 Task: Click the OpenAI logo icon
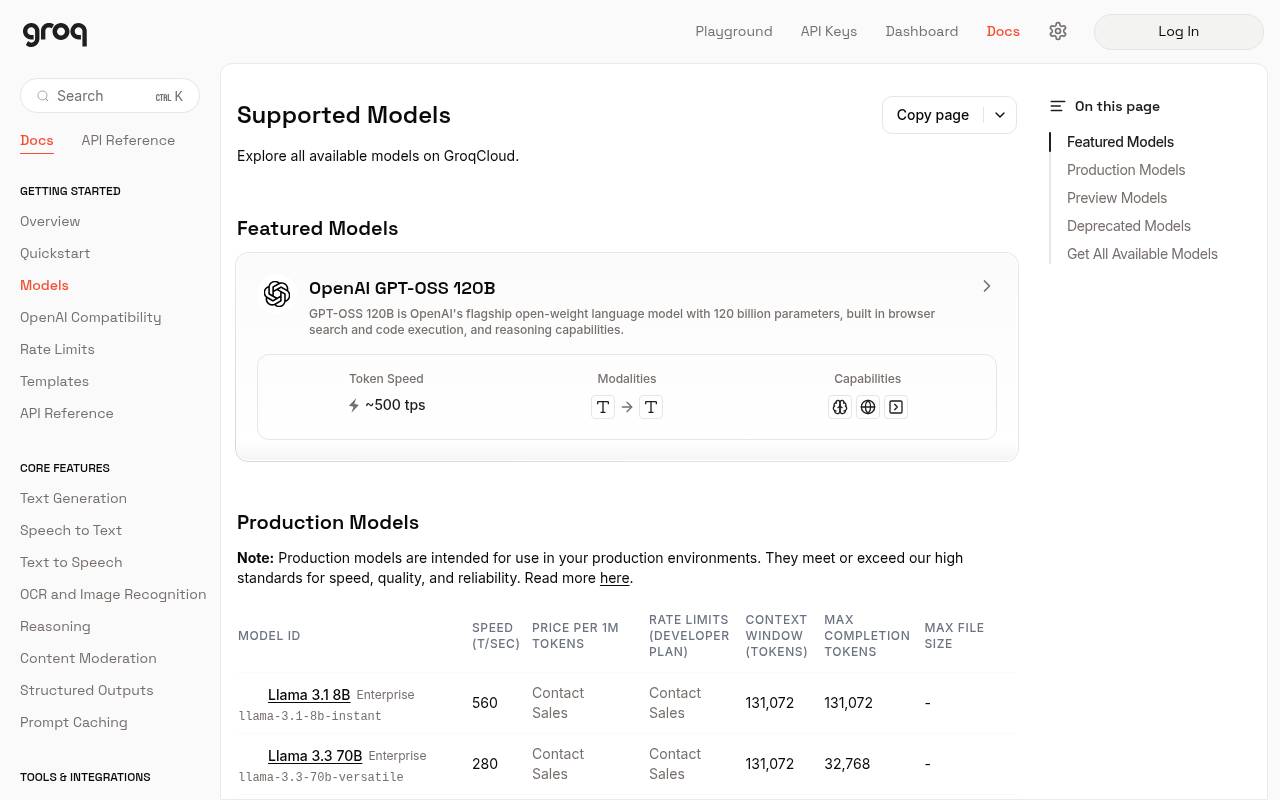[x=277, y=293]
